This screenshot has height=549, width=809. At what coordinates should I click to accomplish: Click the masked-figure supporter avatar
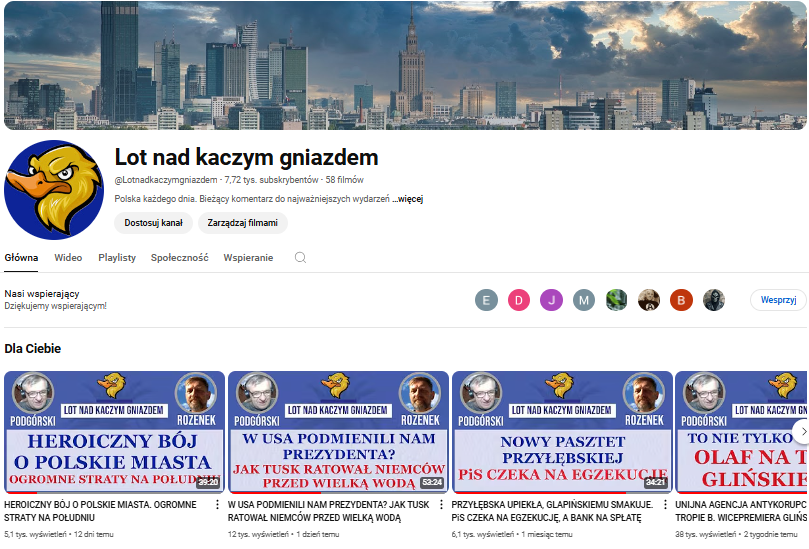(714, 300)
